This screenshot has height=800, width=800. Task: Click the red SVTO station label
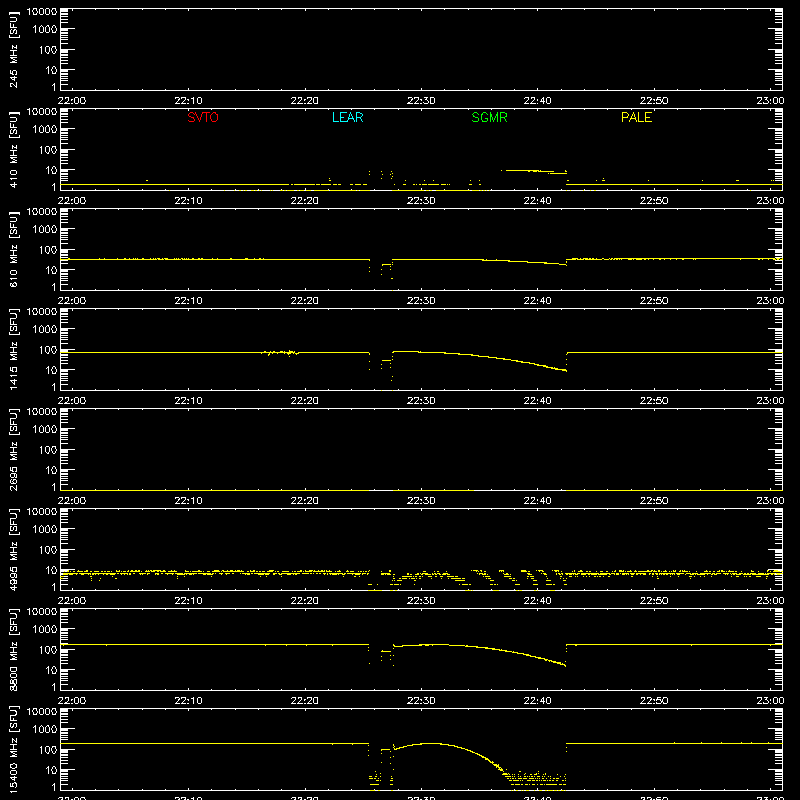pyautogui.click(x=203, y=117)
